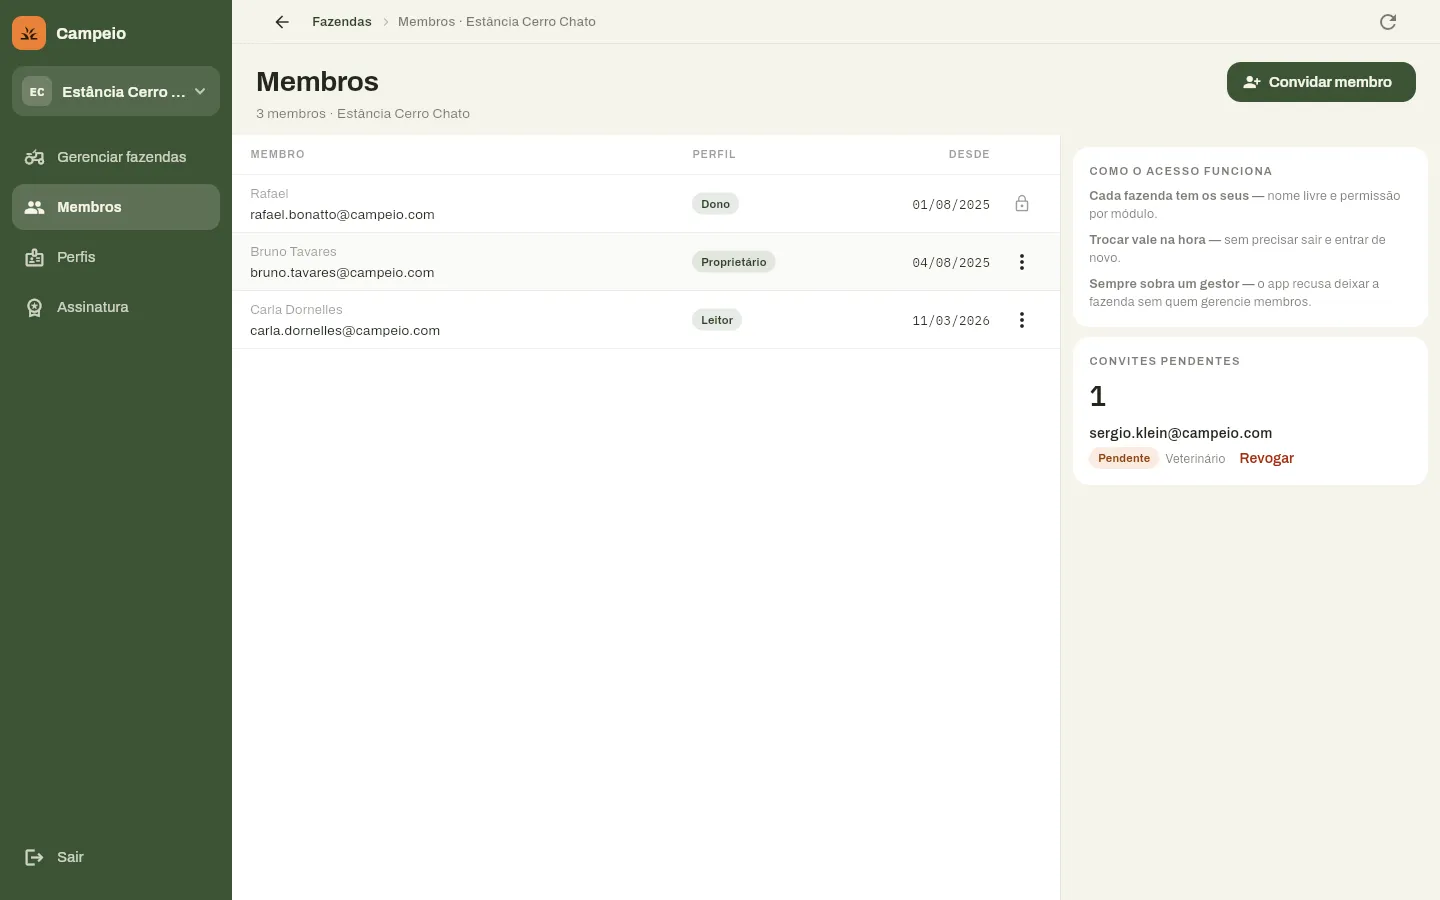Click the Membro column header
The height and width of the screenshot is (900, 1440).
coord(277,154)
